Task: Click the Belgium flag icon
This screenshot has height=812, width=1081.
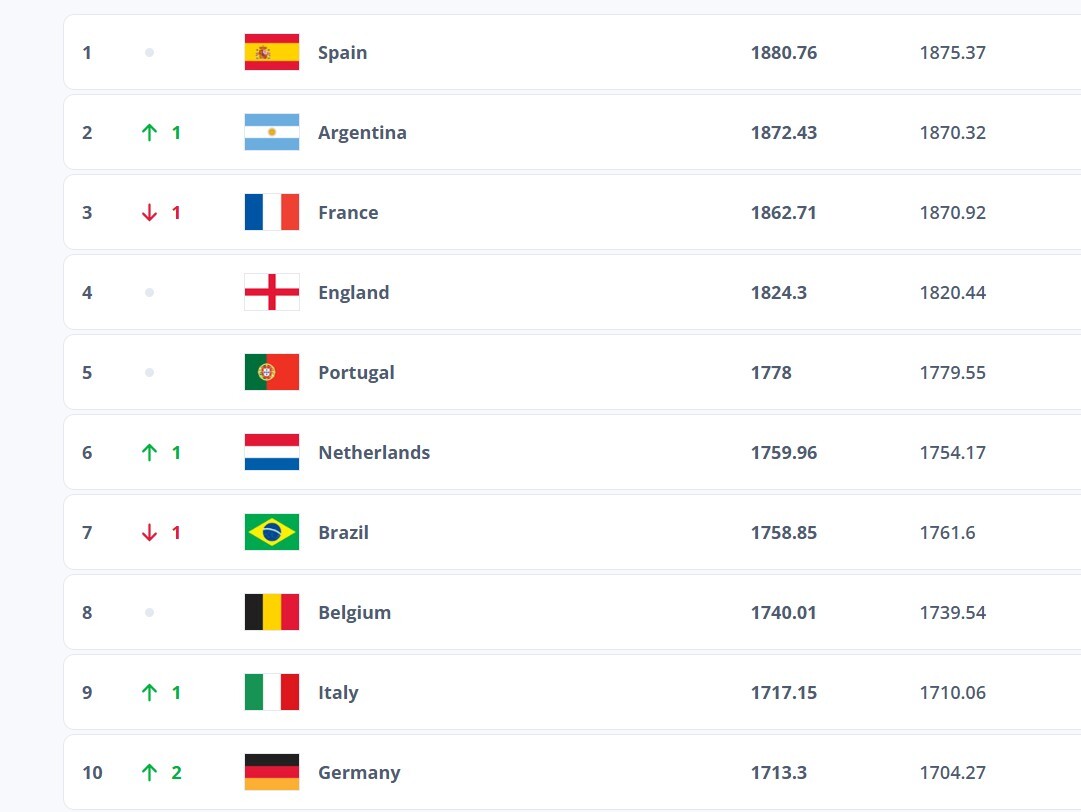Action: pyautogui.click(x=272, y=612)
